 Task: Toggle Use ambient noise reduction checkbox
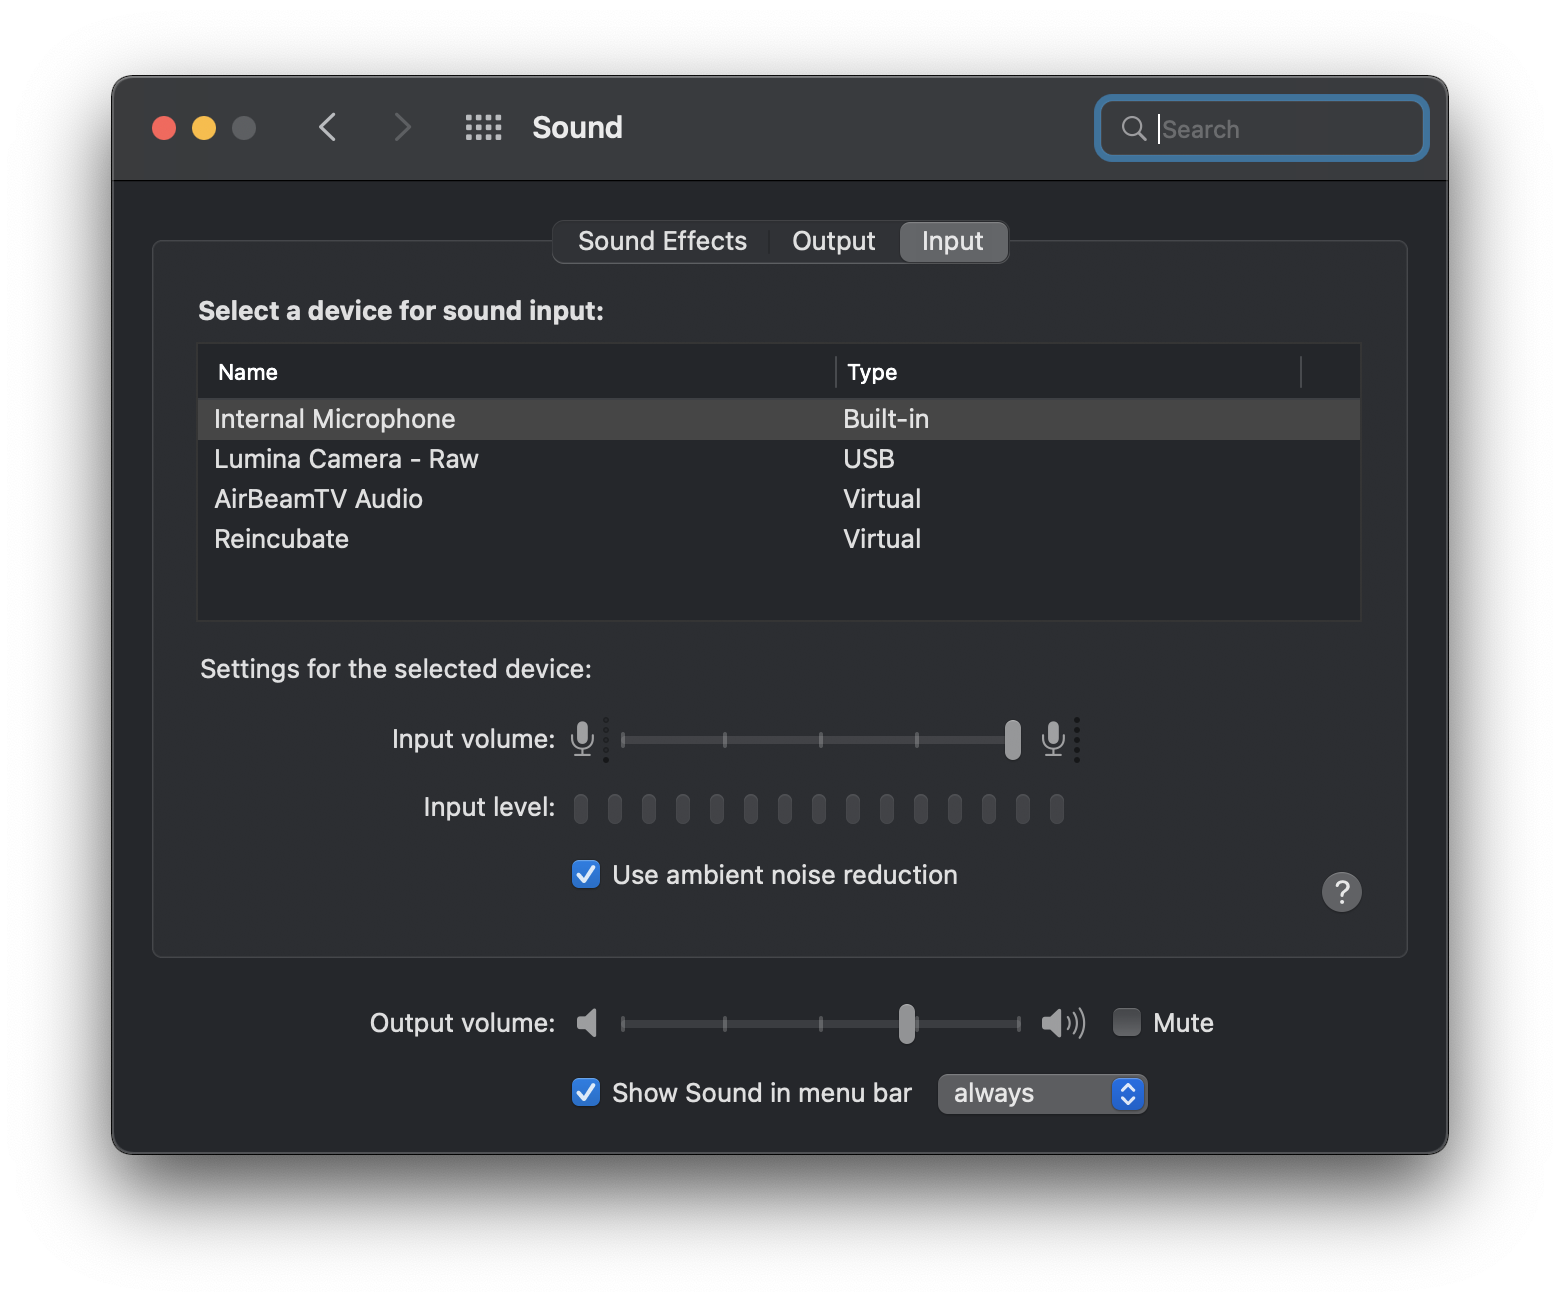pos(586,874)
